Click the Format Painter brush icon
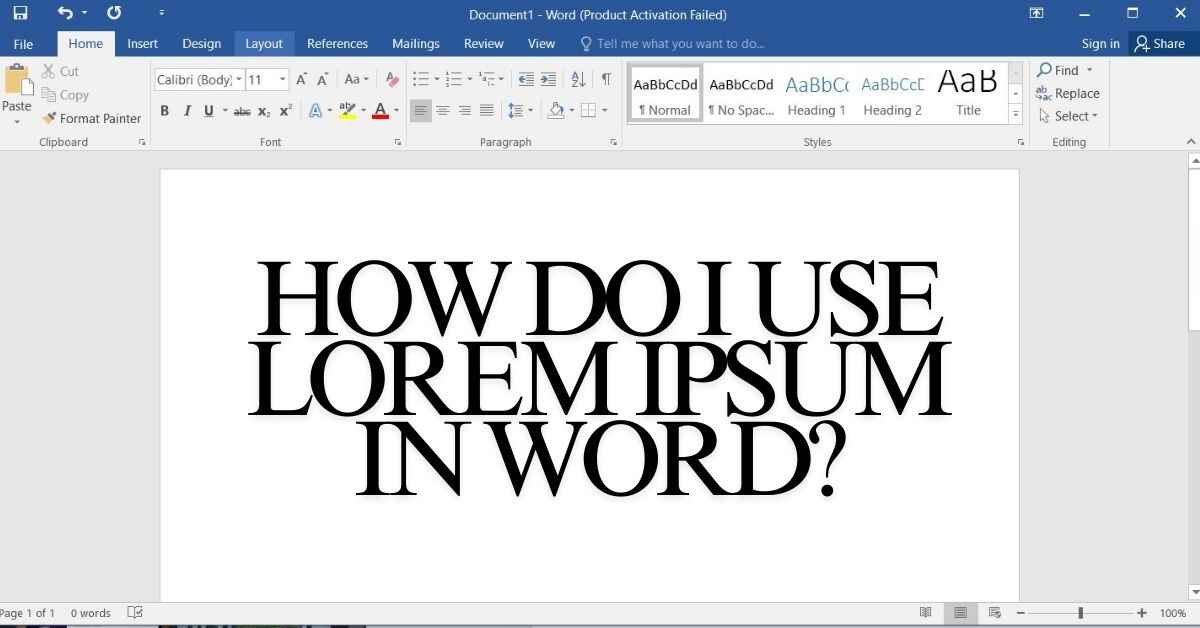The width and height of the screenshot is (1200, 628). pos(49,118)
